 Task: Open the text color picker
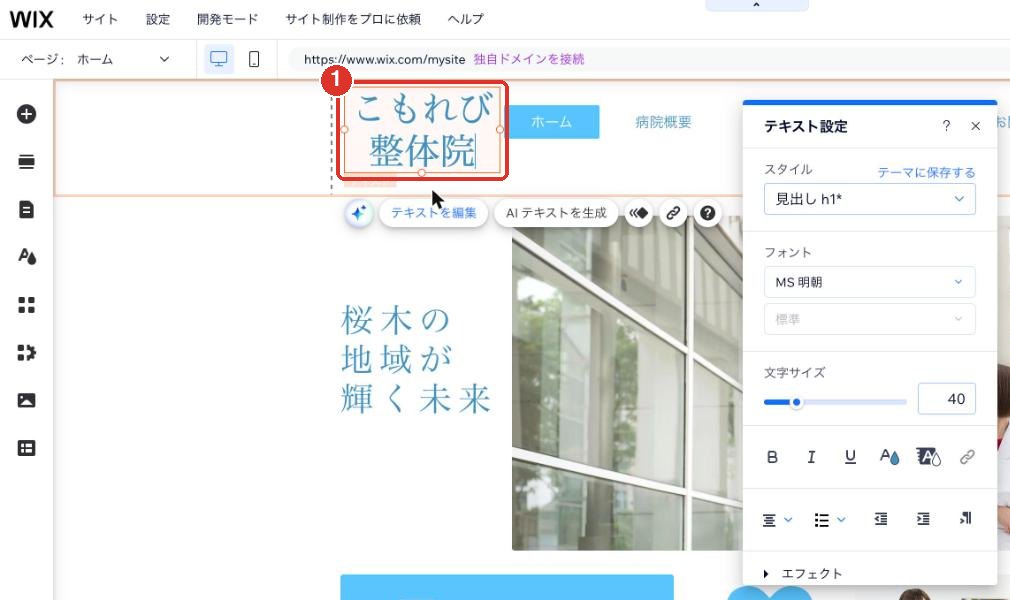click(x=890, y=457)
